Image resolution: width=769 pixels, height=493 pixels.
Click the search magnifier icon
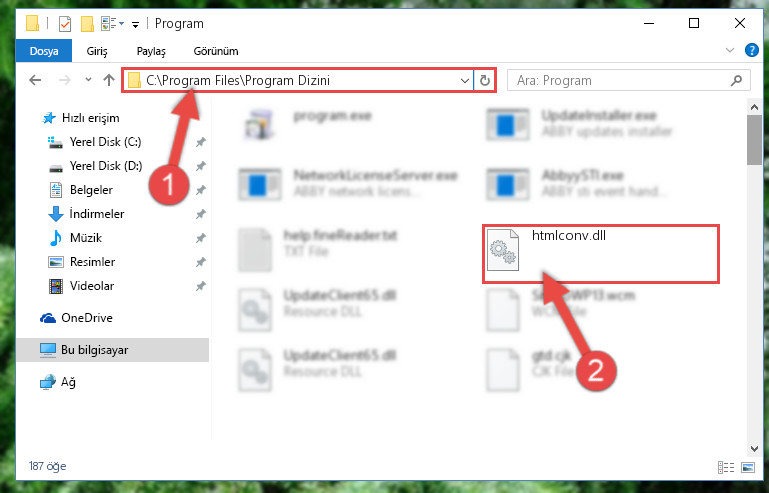pyautogui.click(x=736, y=80)
